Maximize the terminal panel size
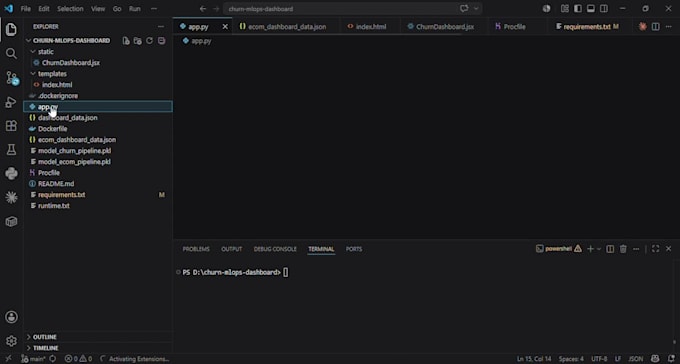The height and width of the screenshot is (364, 680). (x=656, y=249)
